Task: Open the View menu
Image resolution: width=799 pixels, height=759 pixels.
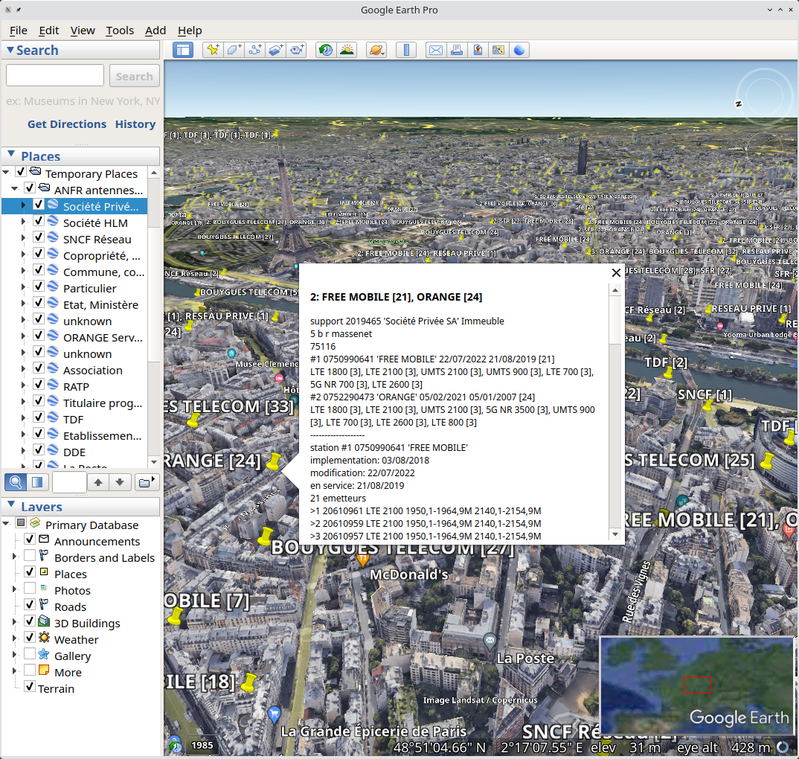Action: 83,31
